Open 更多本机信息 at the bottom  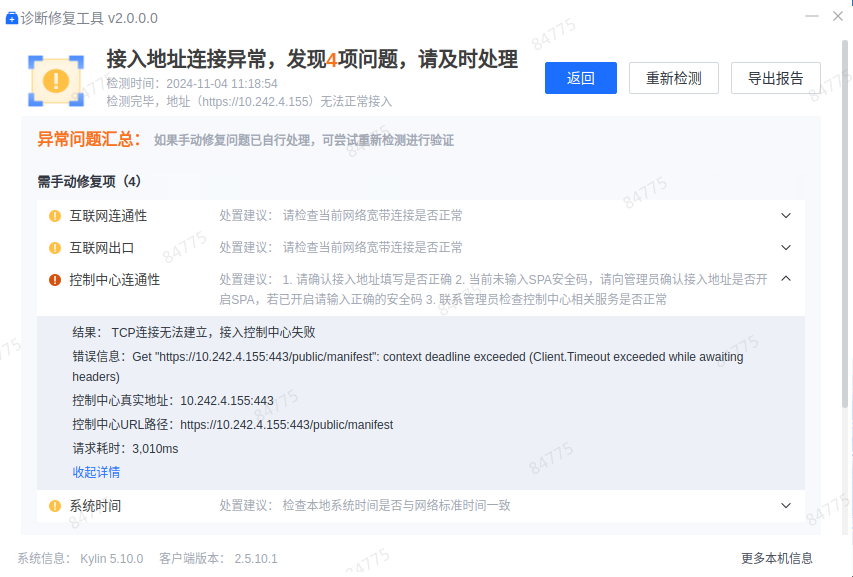[776, 558]
